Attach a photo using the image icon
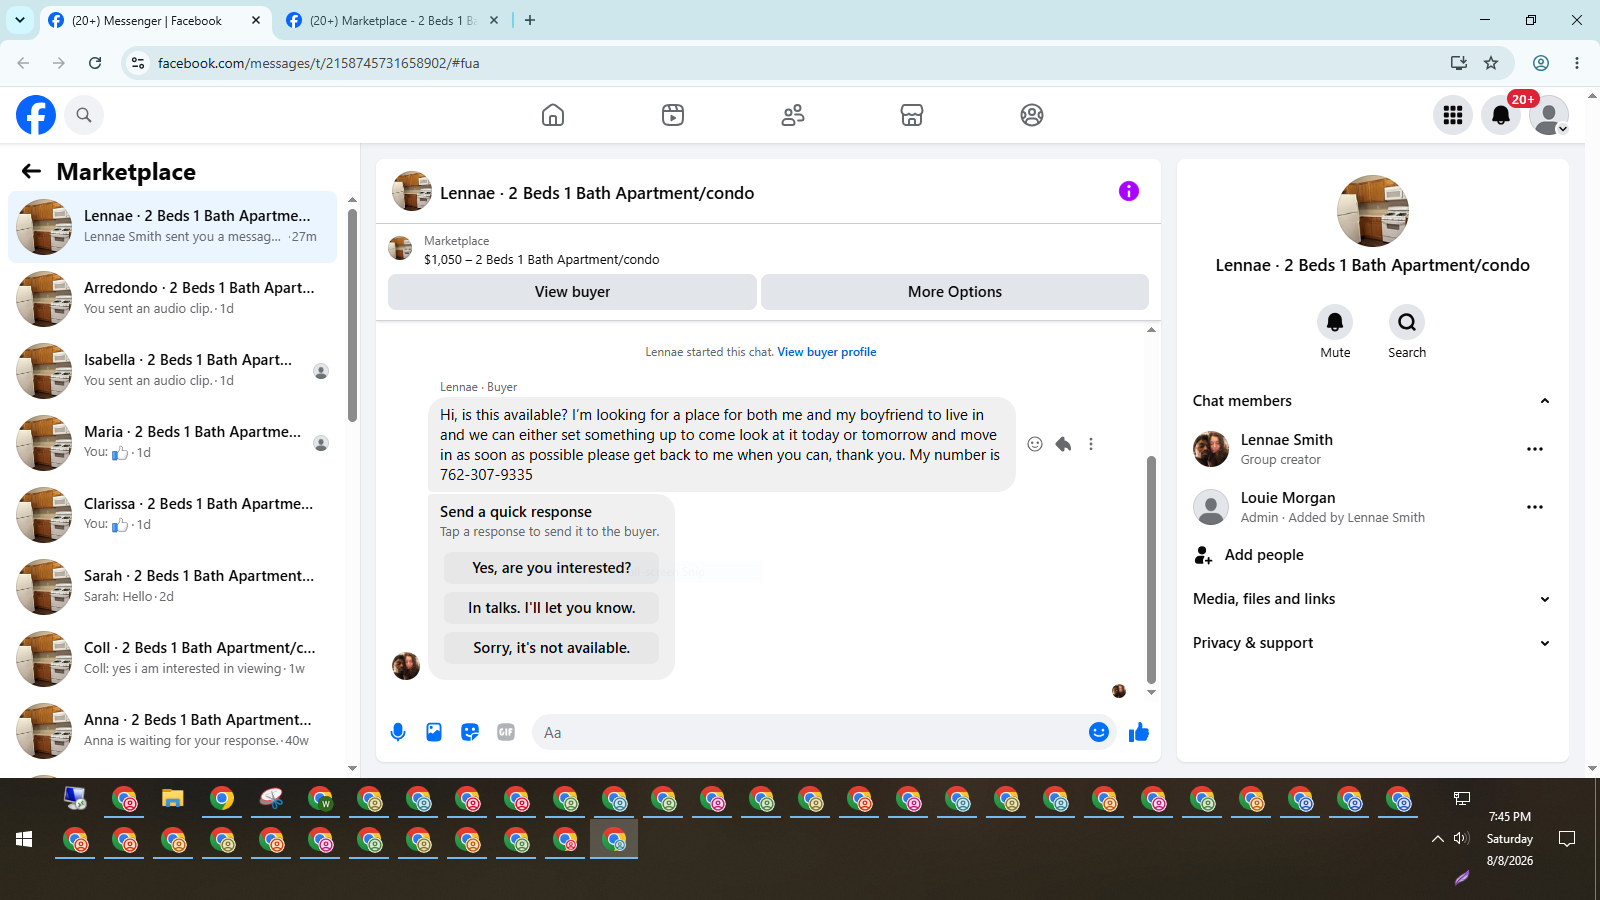The height and width of the screenshot is (900, 1600). (x=434, y=732)
